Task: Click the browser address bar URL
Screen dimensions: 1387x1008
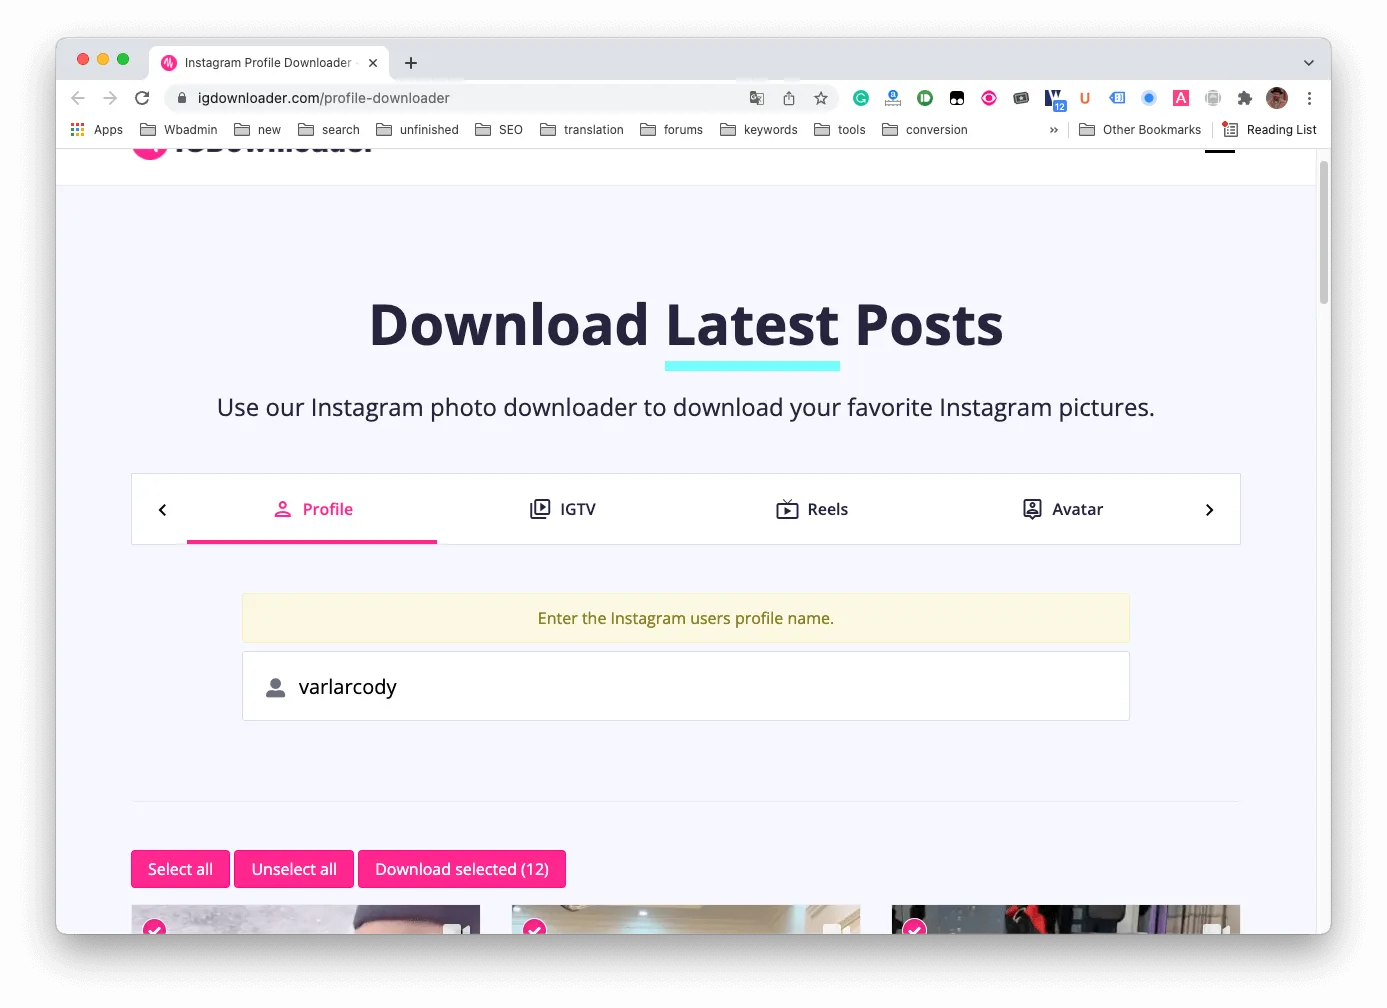Action: click(x=324, y=98)
